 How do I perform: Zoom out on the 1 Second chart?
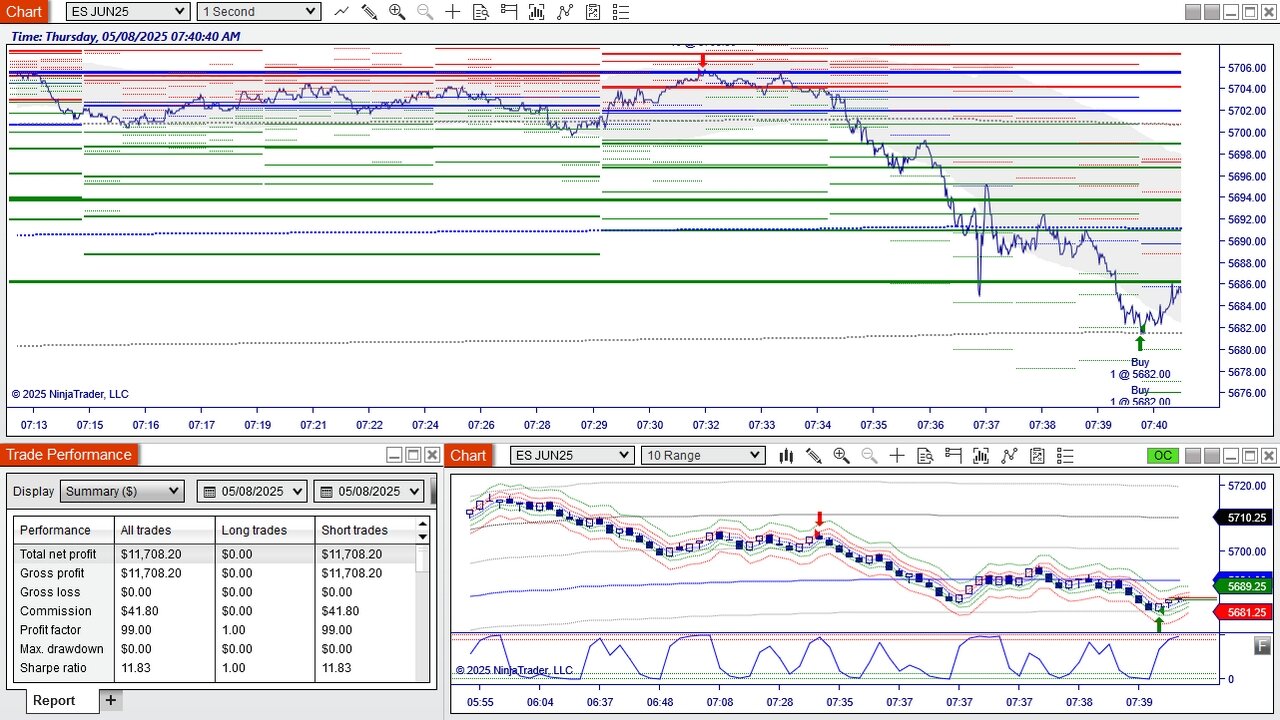pos(425,12)
